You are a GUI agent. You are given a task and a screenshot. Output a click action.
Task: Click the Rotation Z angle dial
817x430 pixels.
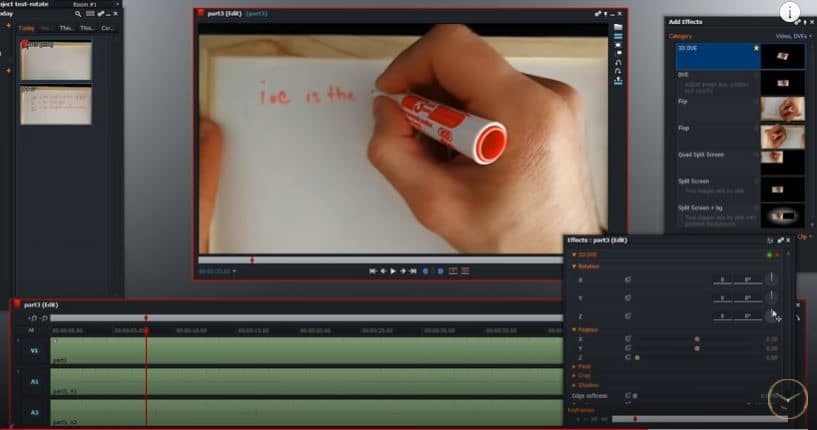tap(771, 315)
